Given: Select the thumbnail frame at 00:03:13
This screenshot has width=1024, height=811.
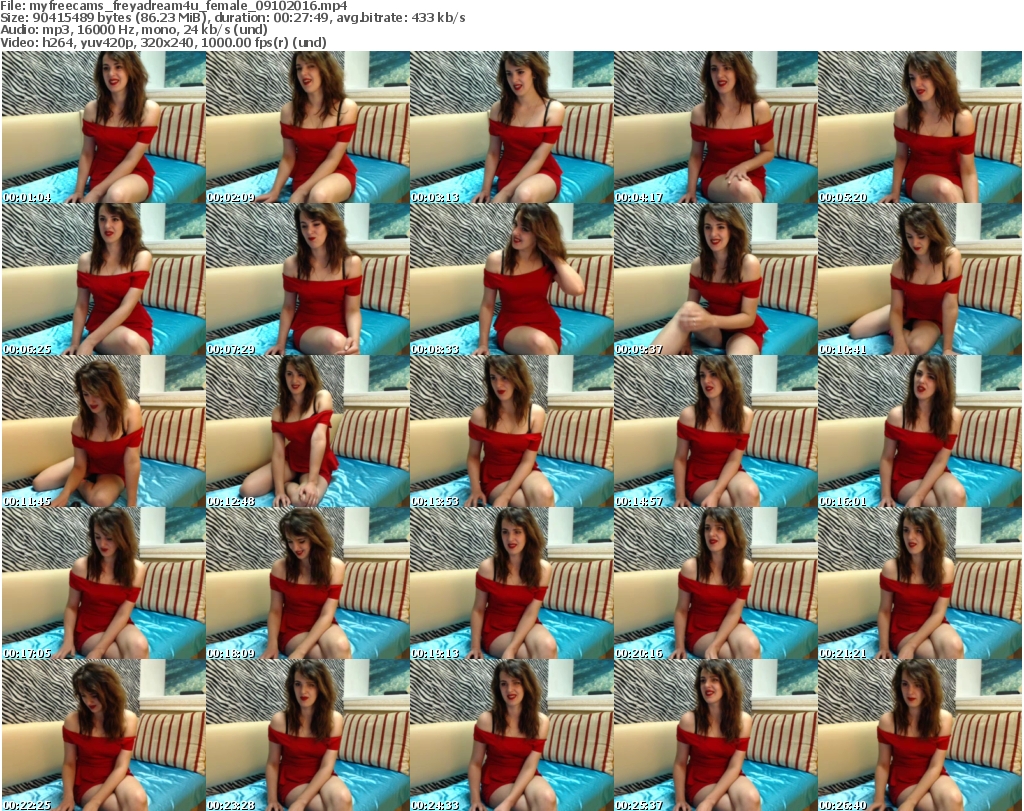Looking at the screenshot, I should click(512, 127).
